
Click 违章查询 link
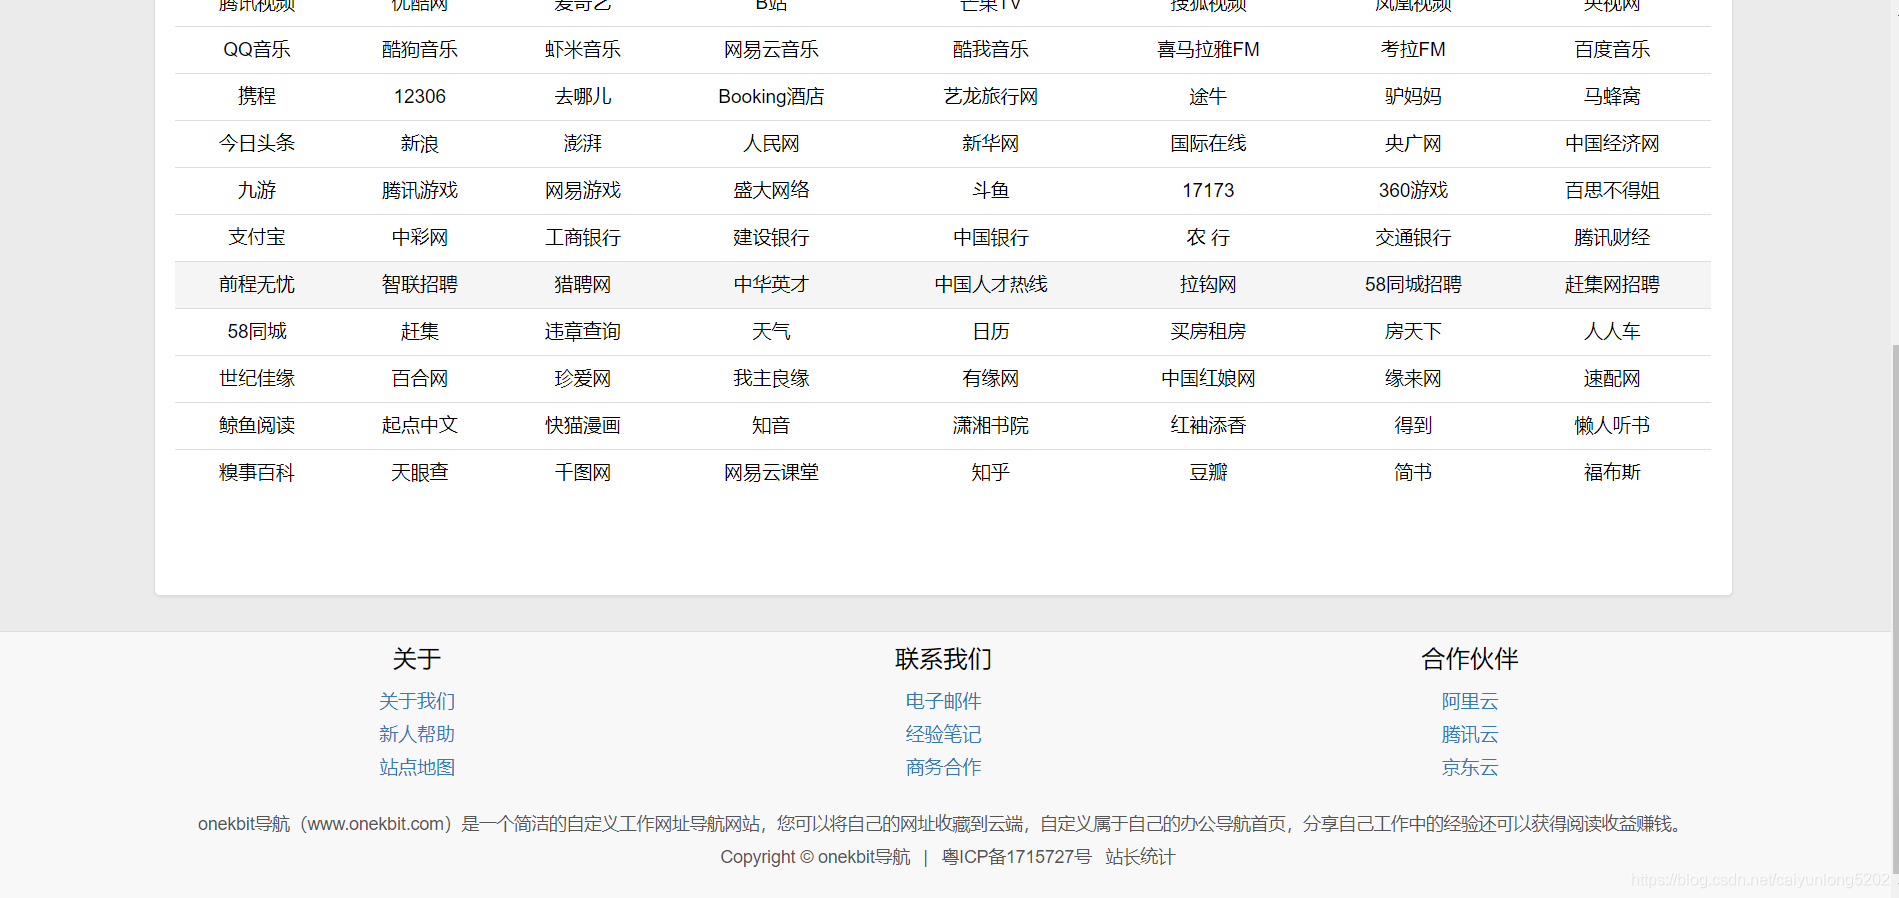(583, 332)
